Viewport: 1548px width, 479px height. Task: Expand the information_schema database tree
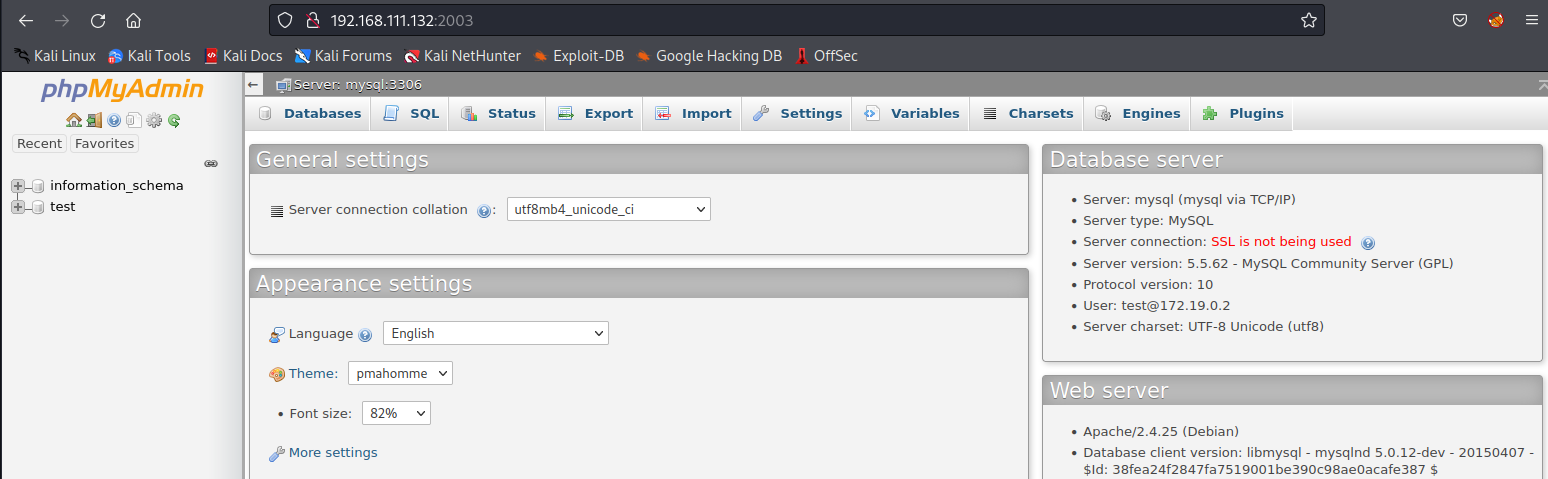tap(18, 186)
